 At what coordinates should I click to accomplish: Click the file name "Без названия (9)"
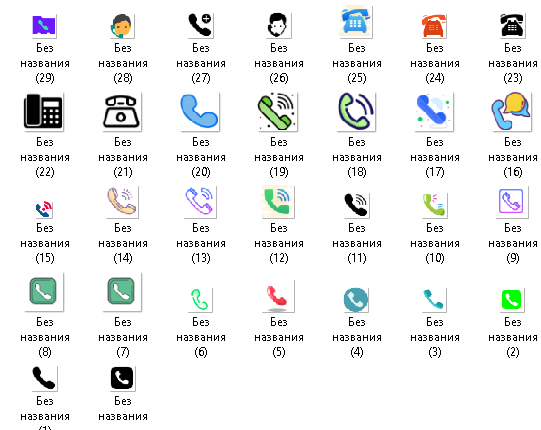(513, 243)
